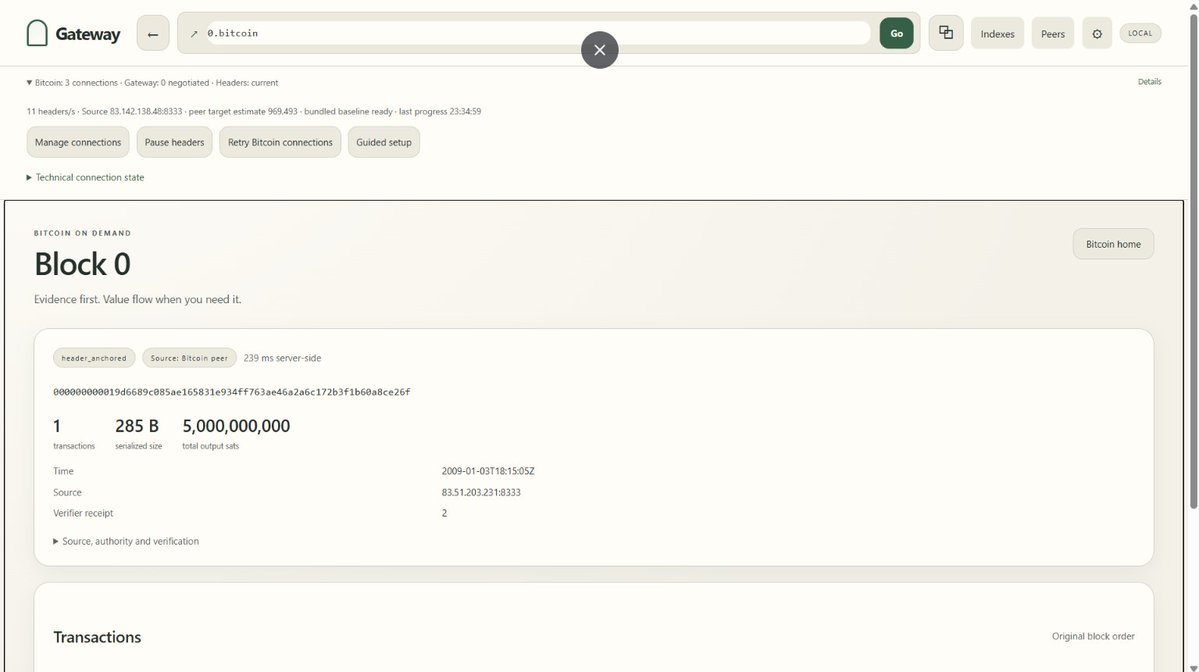The image size is (1199, 672).
Task: Expand Technical connection state
Action: point(85,177)
